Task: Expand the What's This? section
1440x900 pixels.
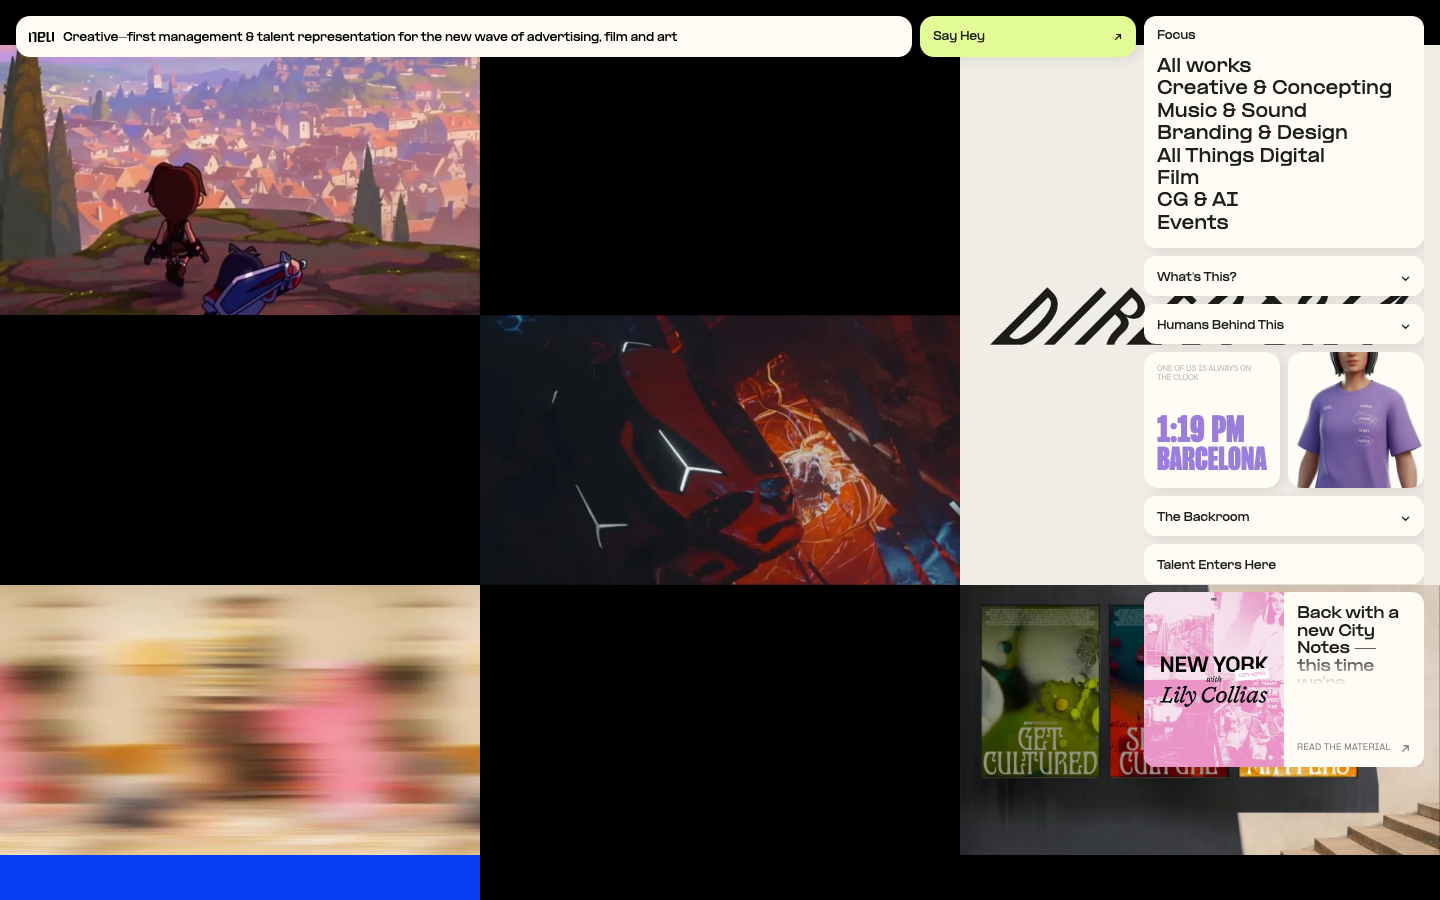Action: click(x=1283, y=277)
